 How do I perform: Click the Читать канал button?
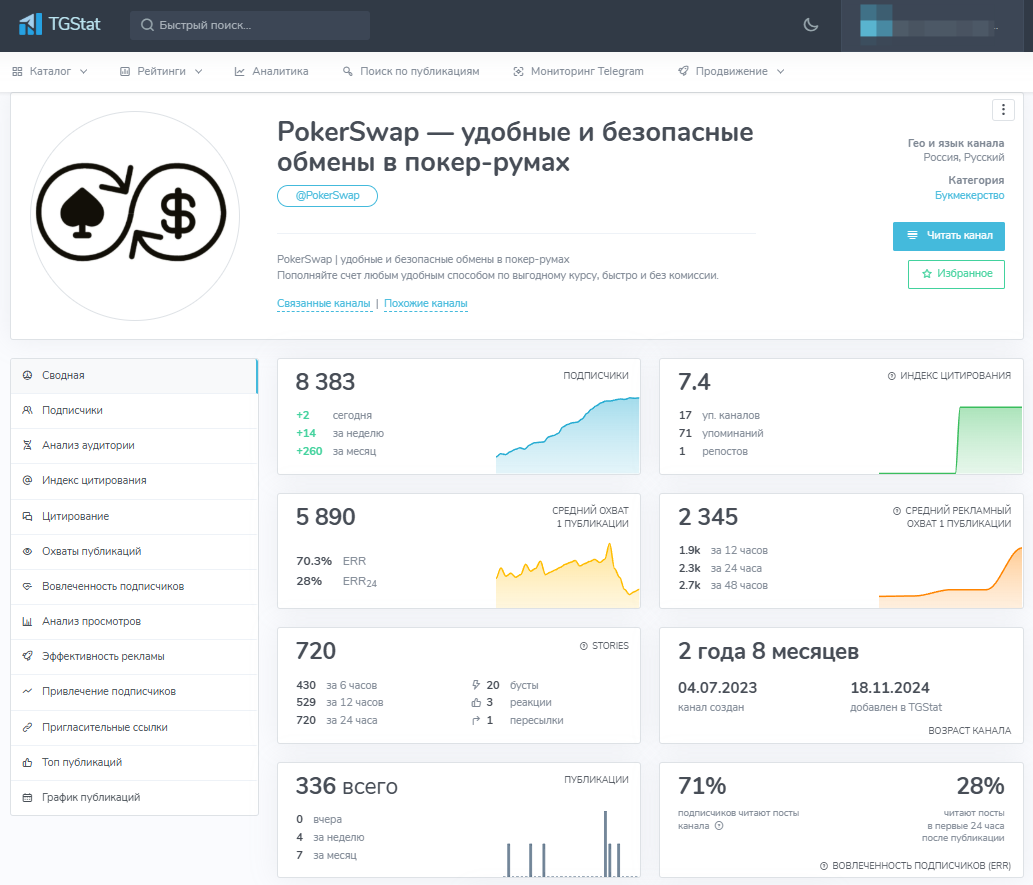point(949,236)
